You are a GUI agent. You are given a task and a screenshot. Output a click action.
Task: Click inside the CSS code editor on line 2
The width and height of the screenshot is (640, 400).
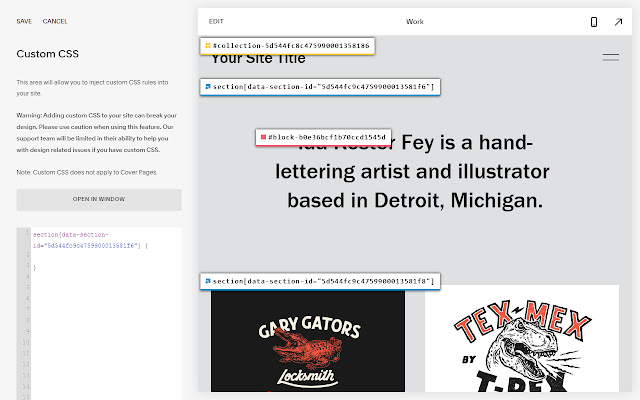pyautogui.click(x=106, y=256)
